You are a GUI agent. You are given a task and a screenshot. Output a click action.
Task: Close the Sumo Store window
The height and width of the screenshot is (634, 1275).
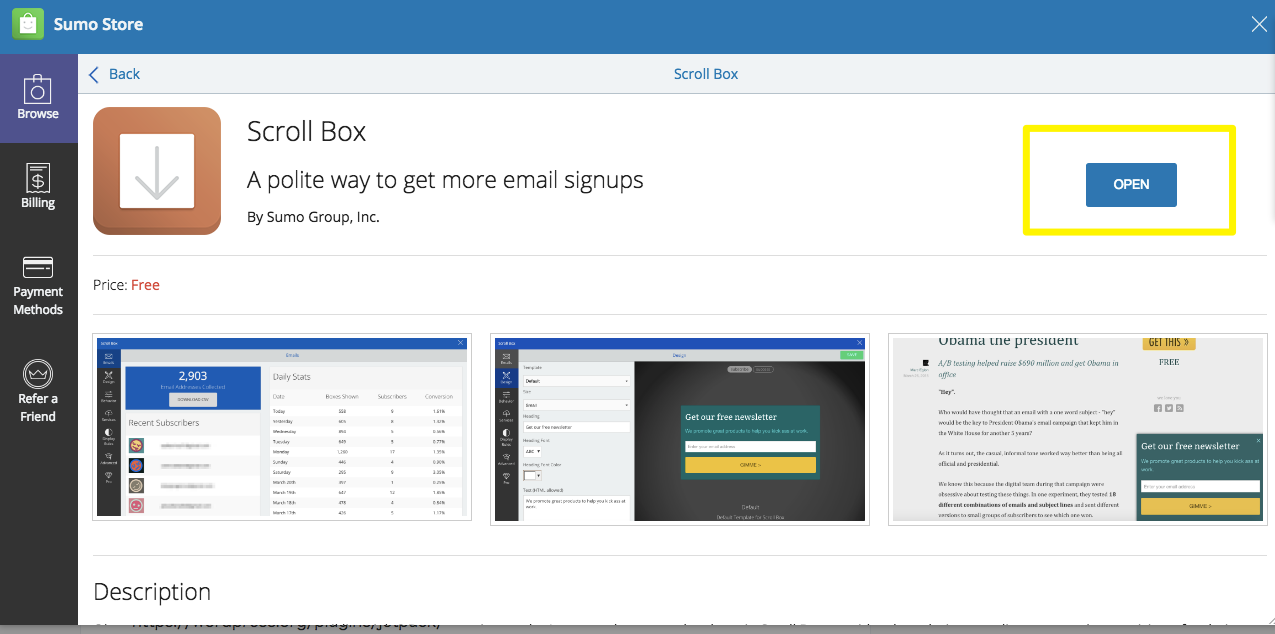click(x=1259, y=25)
